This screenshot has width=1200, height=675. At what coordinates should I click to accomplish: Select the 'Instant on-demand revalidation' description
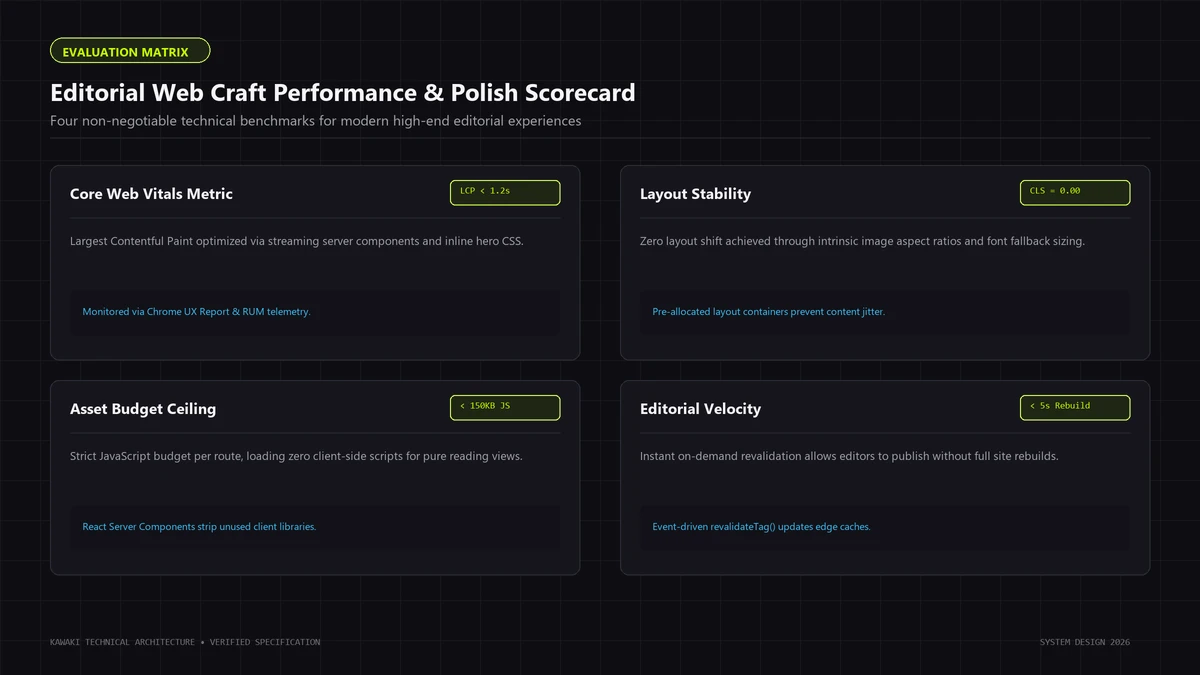coord(849,456)
